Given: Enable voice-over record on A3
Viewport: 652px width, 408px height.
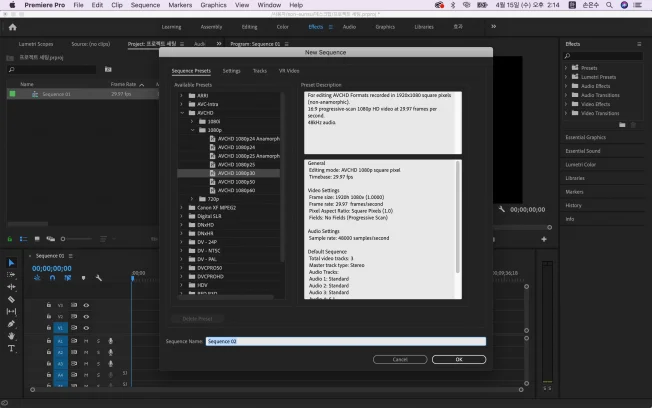Looking at the screenshot, I should 111,363.
